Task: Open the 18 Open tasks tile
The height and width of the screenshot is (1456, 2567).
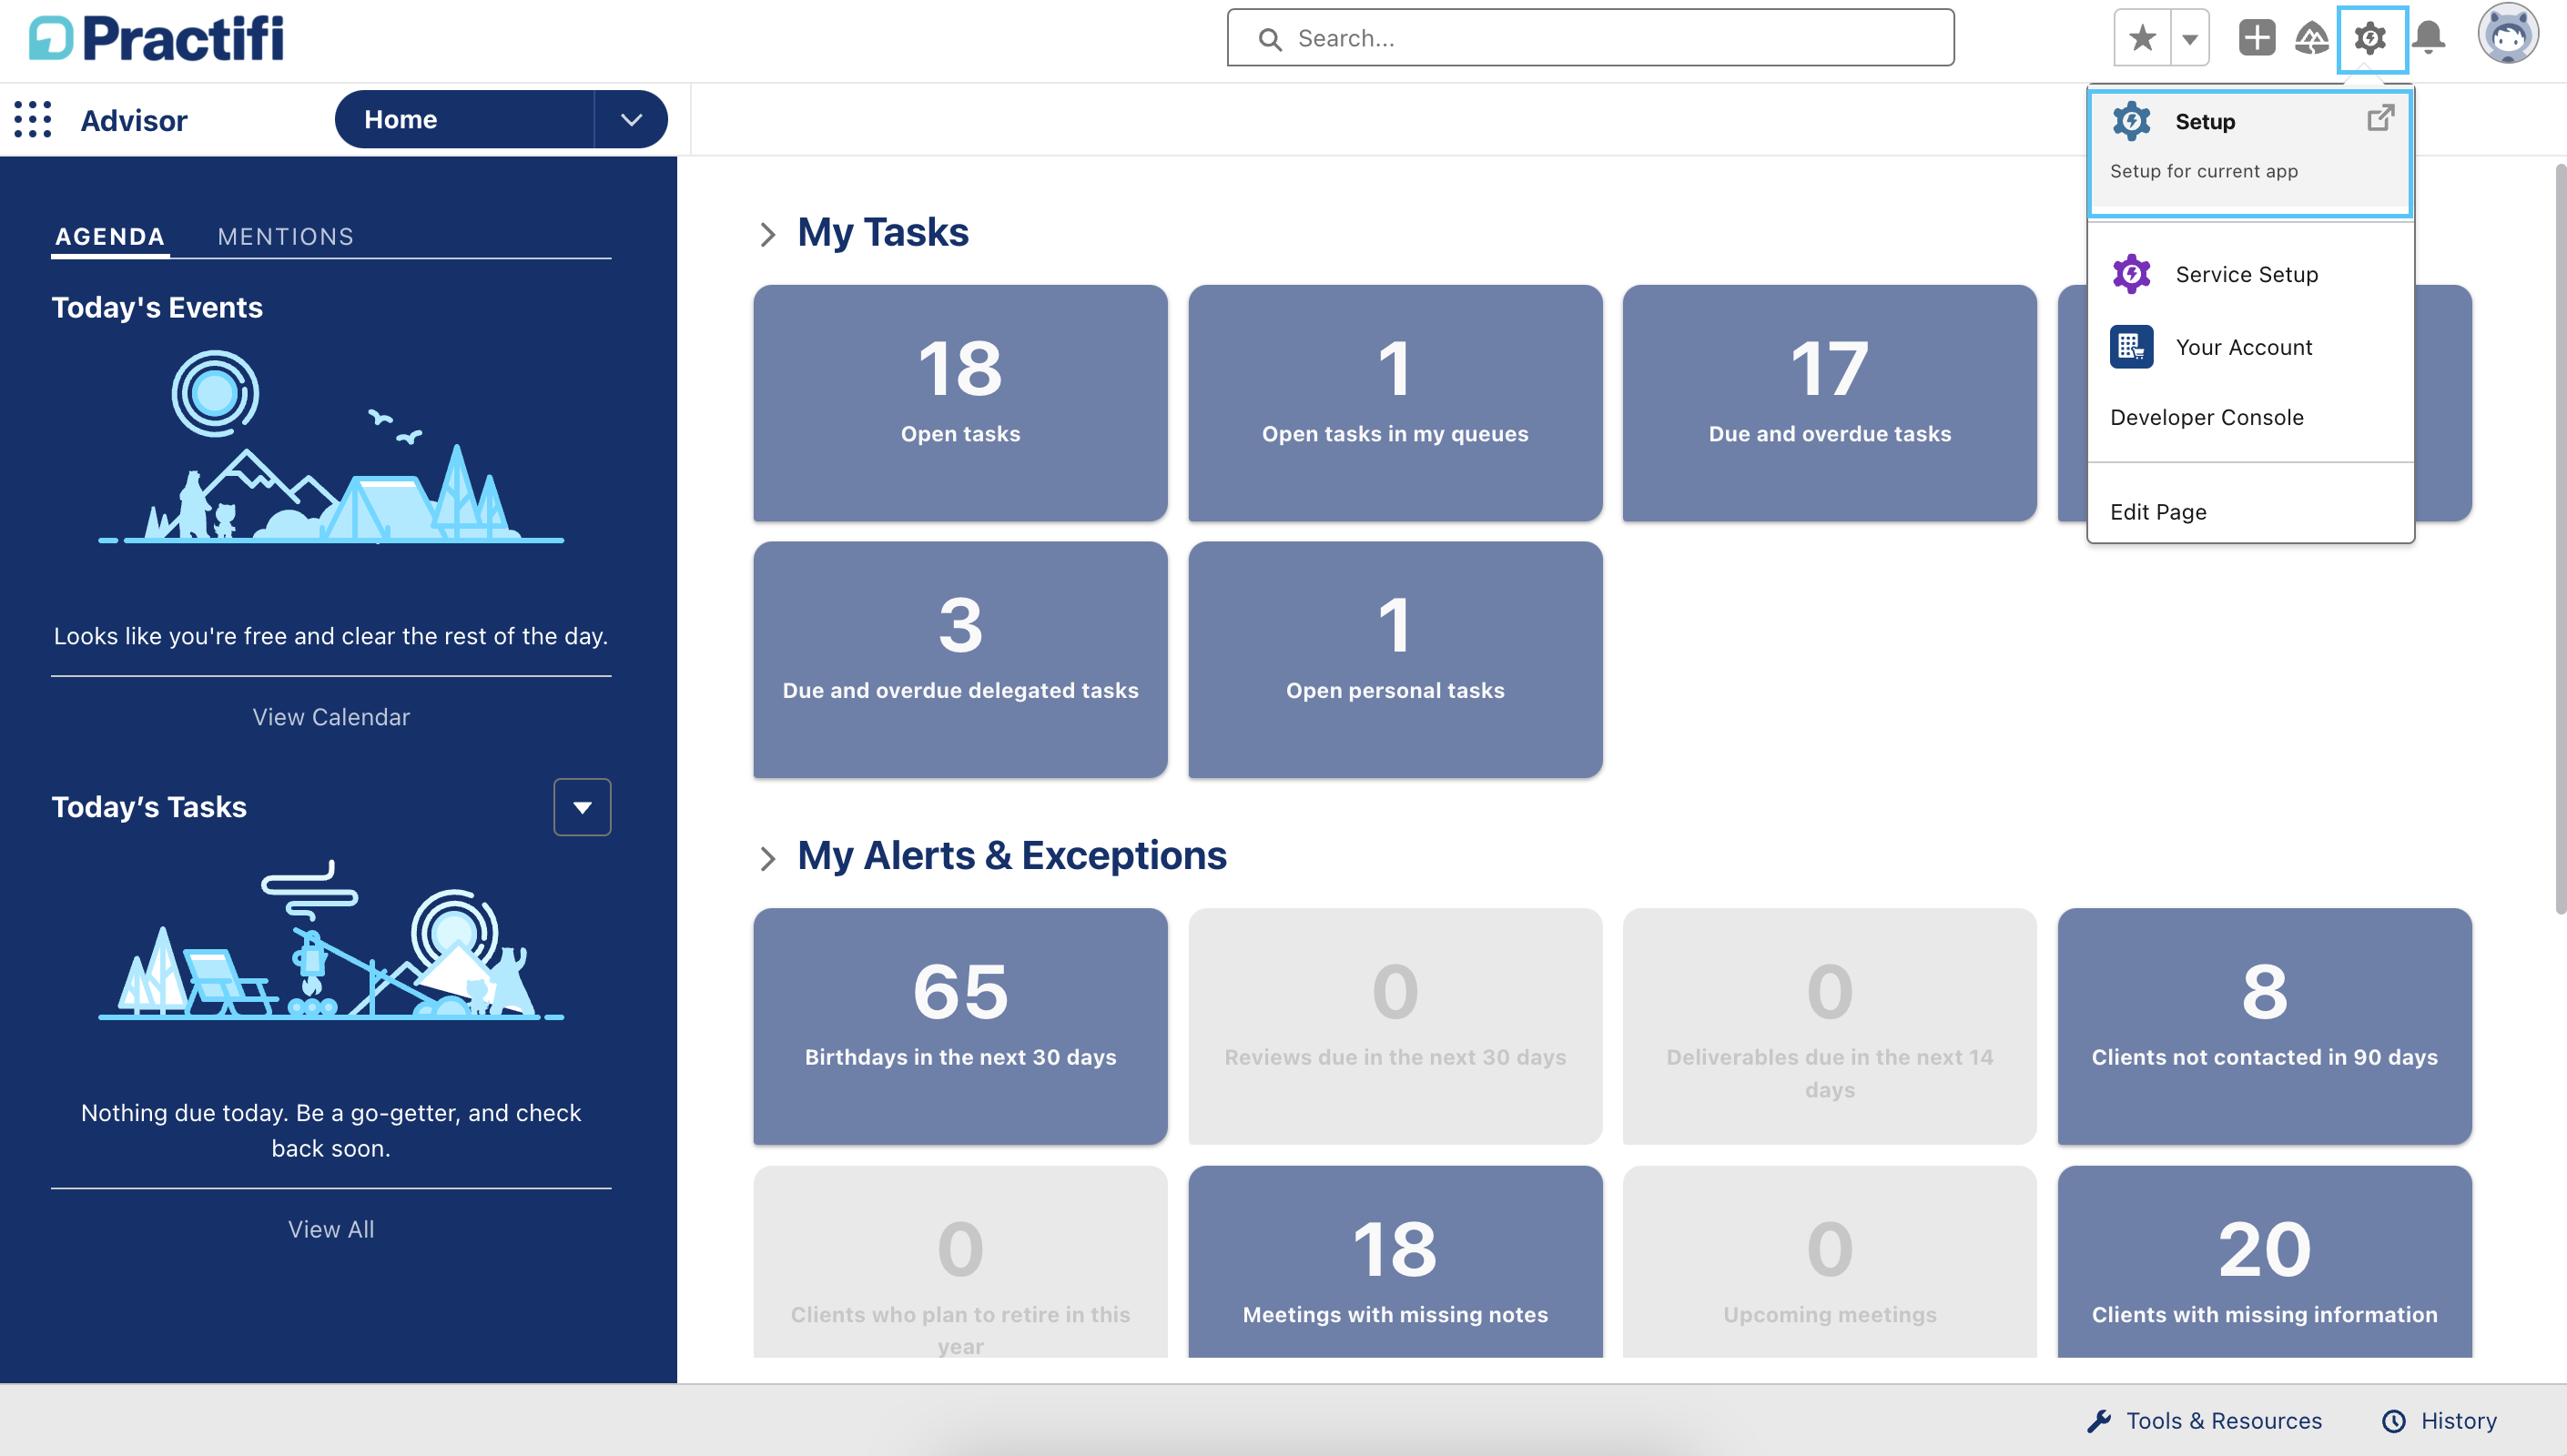Action: [x=960, y=403]
